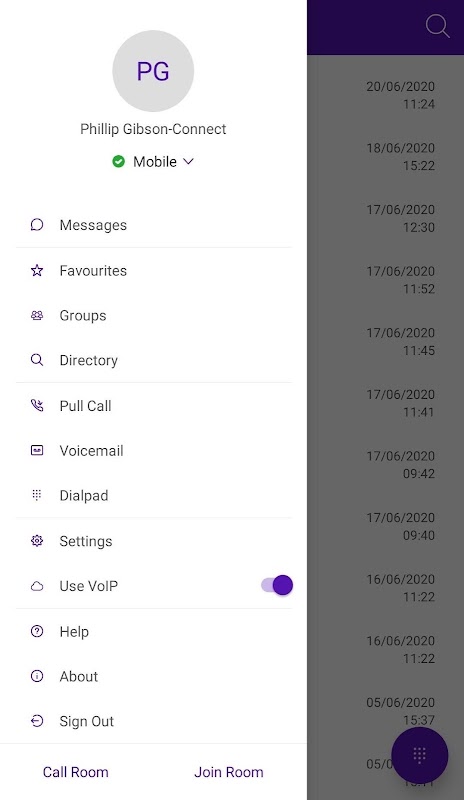
Task: Select the Groups people icon
Action: [x=37, y=315]
